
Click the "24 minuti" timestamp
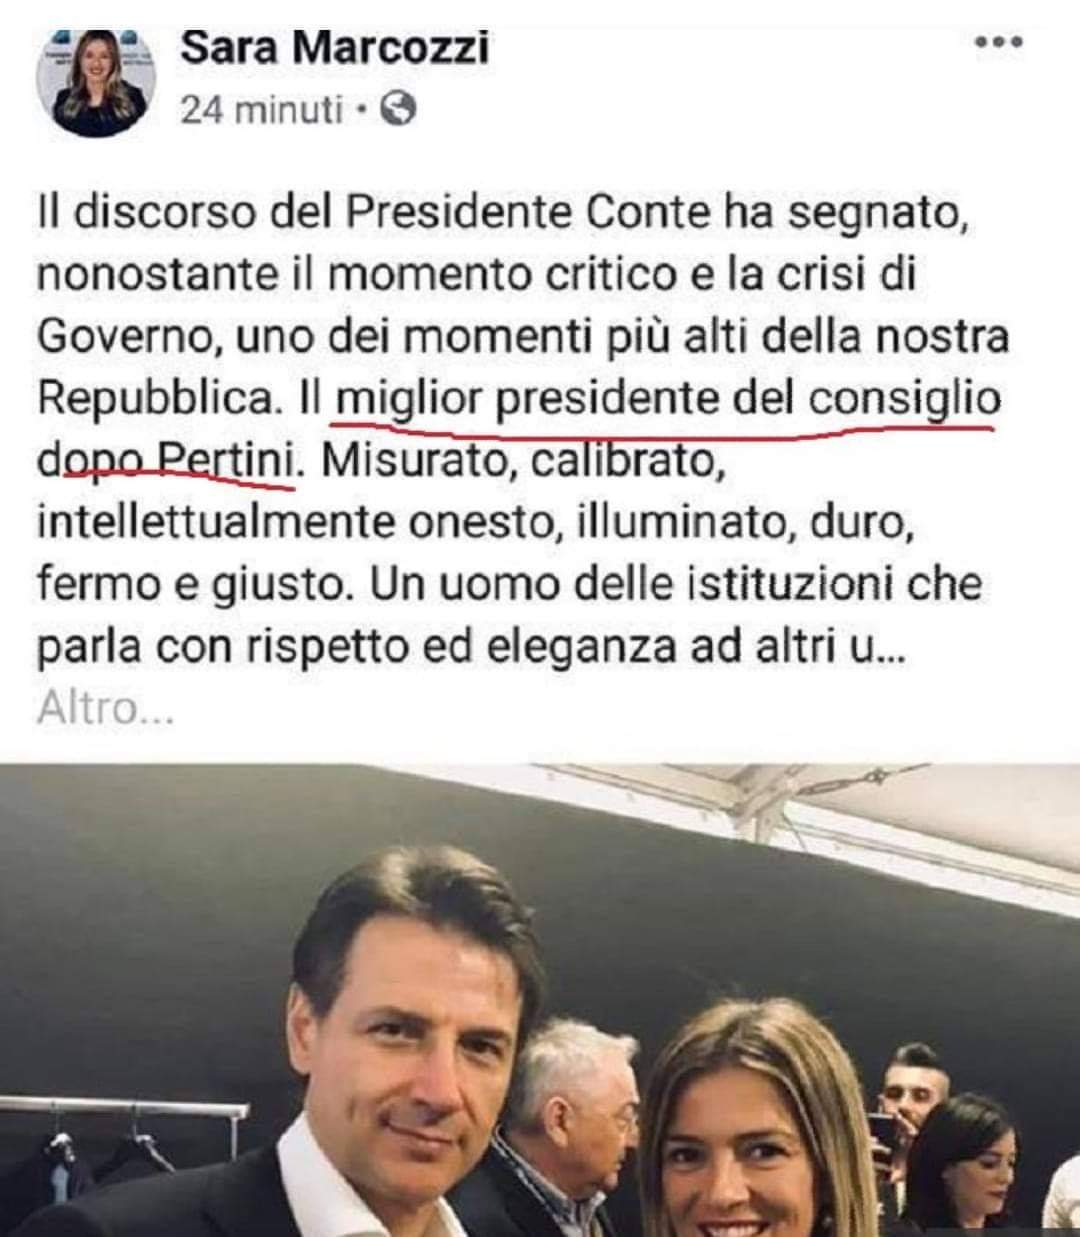pyautogui.click(x=261, y=109)
